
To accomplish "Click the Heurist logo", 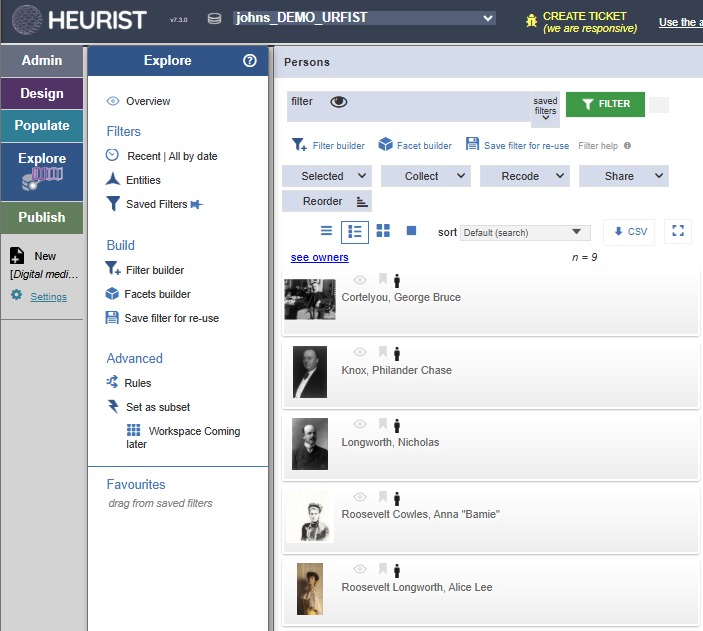I will point(79,20).
